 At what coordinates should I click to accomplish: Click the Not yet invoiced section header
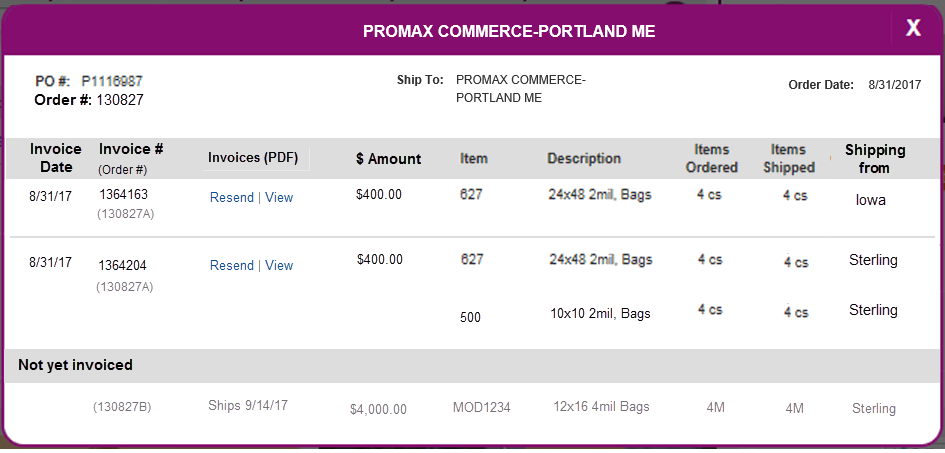click(x=75, y=365)
